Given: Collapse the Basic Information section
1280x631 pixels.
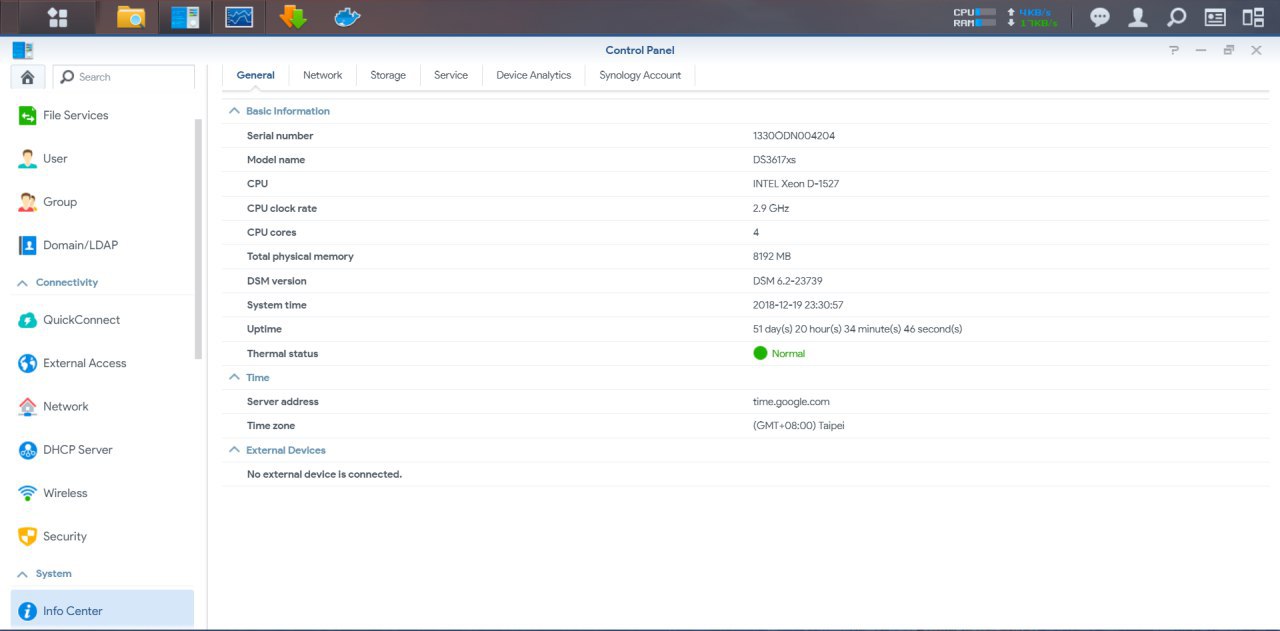Looking at the screenshot, I should coord(235,111).
